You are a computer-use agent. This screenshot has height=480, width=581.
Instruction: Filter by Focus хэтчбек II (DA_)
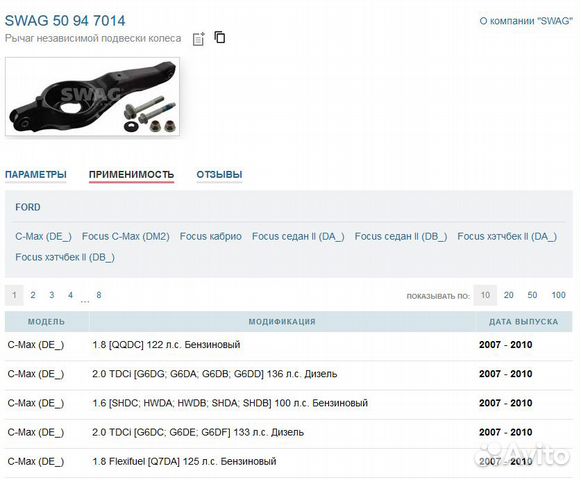pyautogui.click(x=507, y=236)
